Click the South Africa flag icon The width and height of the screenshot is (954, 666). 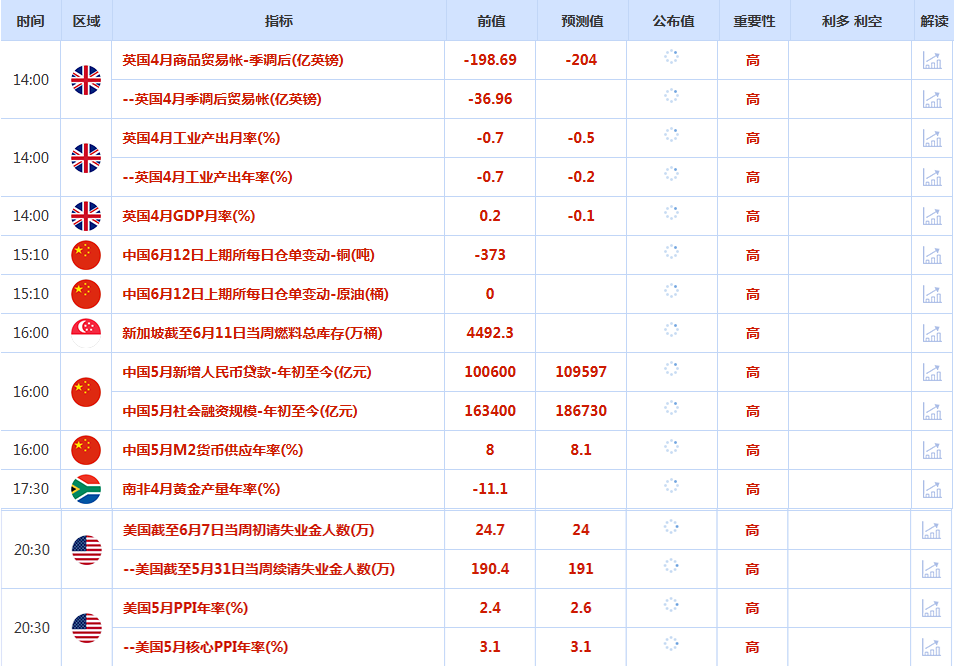pyautogui.click(x=86, y=488)
